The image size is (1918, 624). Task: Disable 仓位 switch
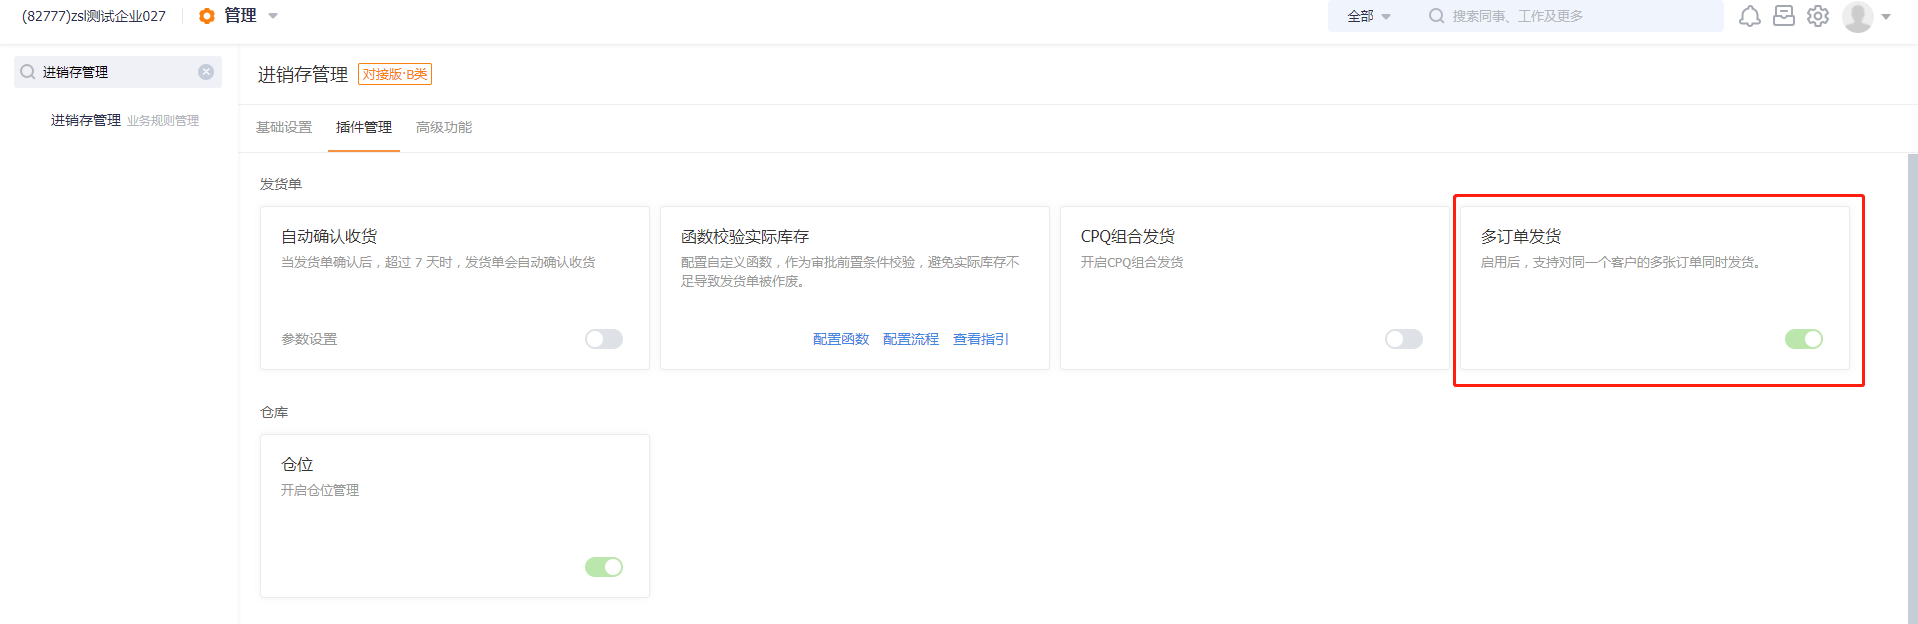[604, 567]
